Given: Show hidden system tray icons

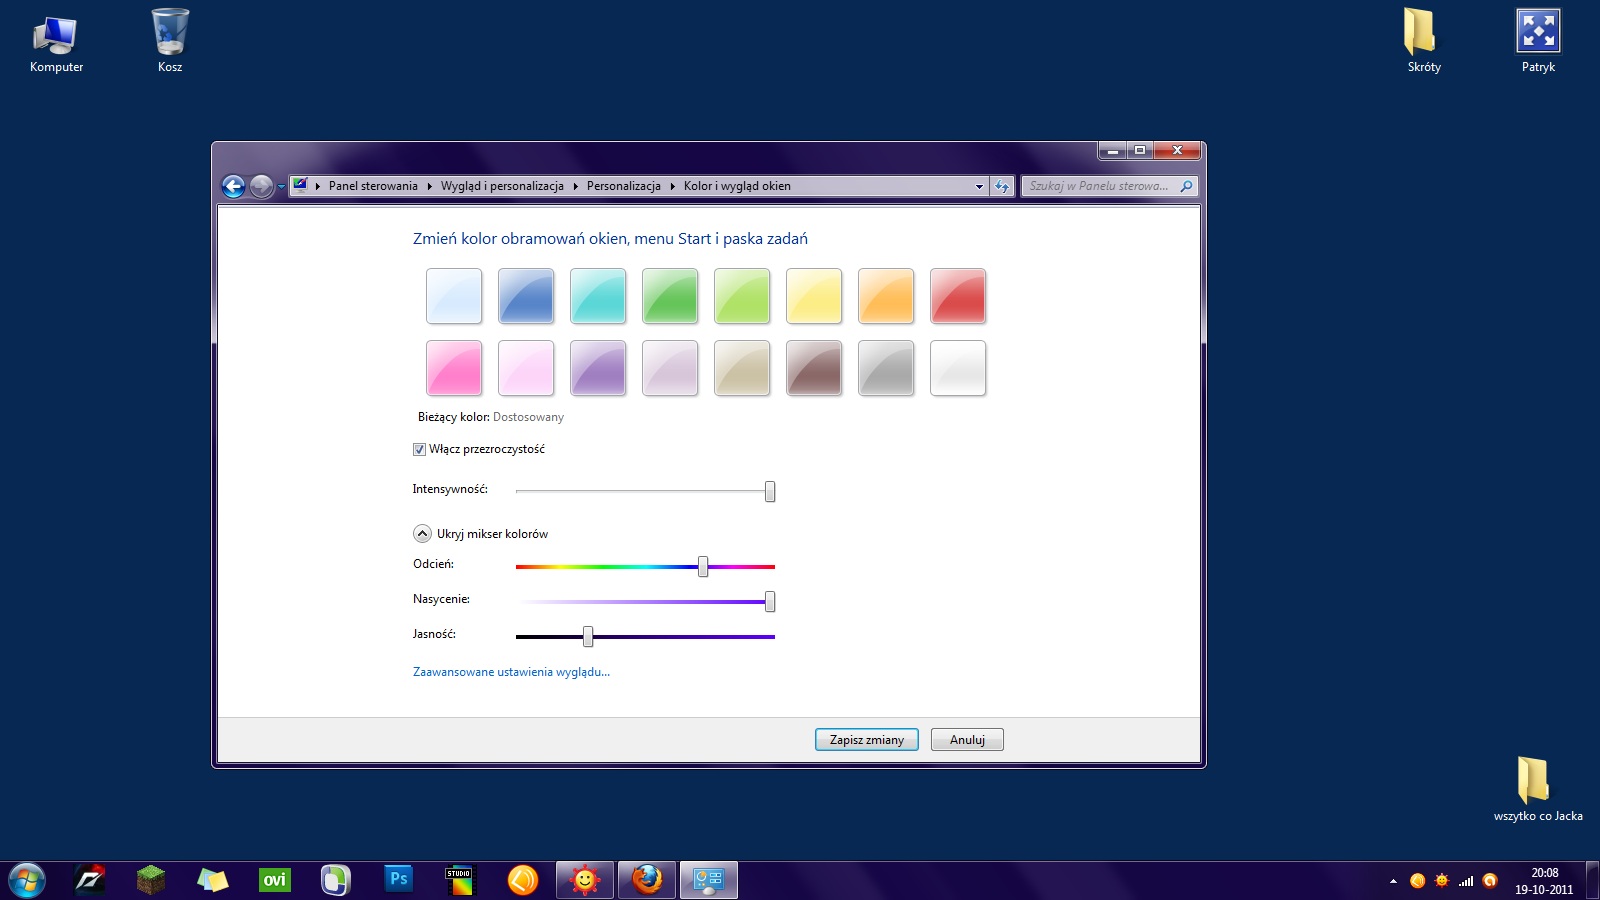Looking at the screenshot, I should [x=1393, y=881].
